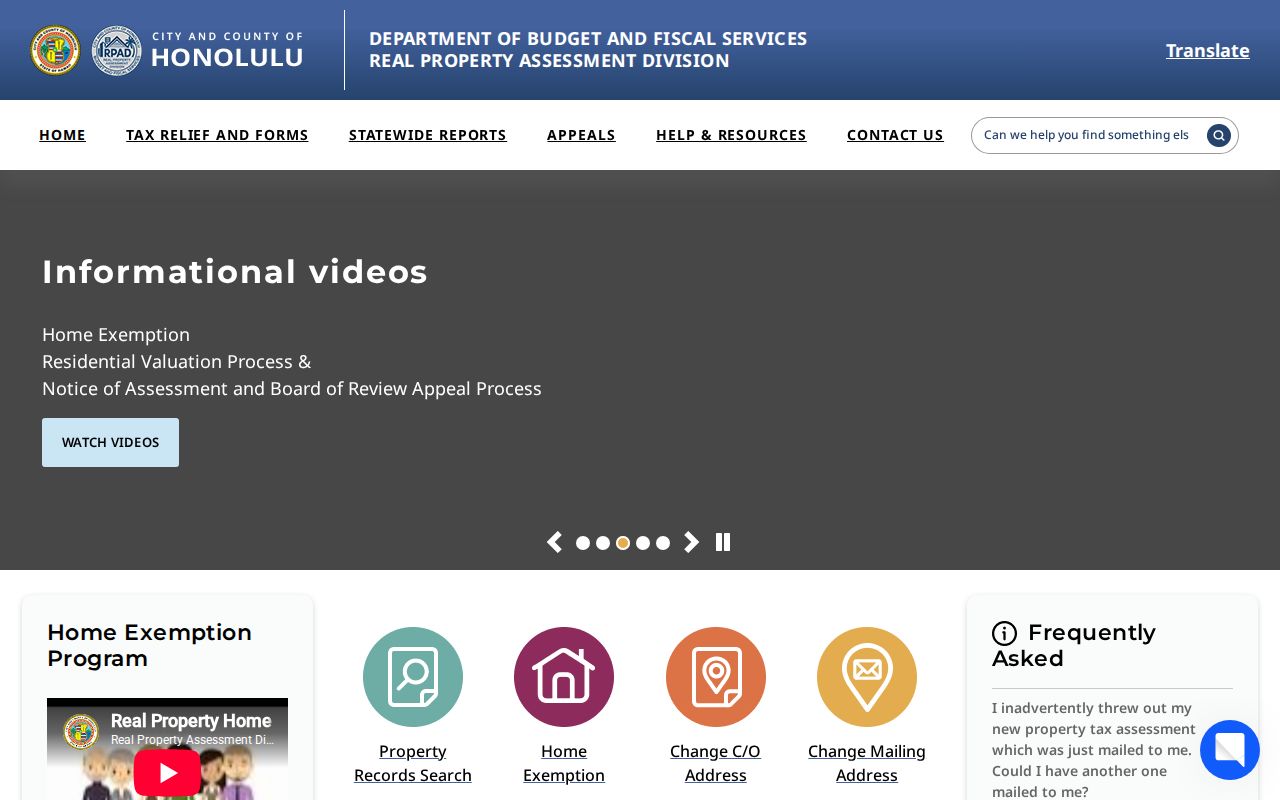
Task: Go to previous slide with left chevron
Action: click(x=554, y=542)
